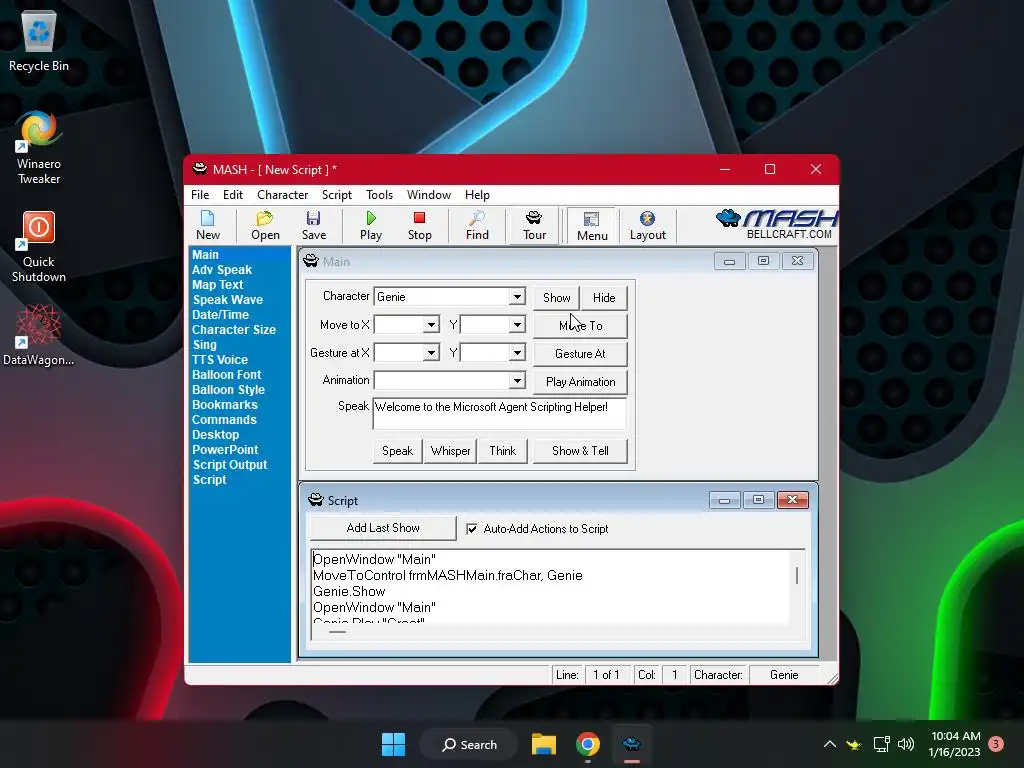The width and height of the screenshot is (1024, 768).
Task: Click the MASH app icon in title bar
Action: pyautogui.click(x=200, y=169)
